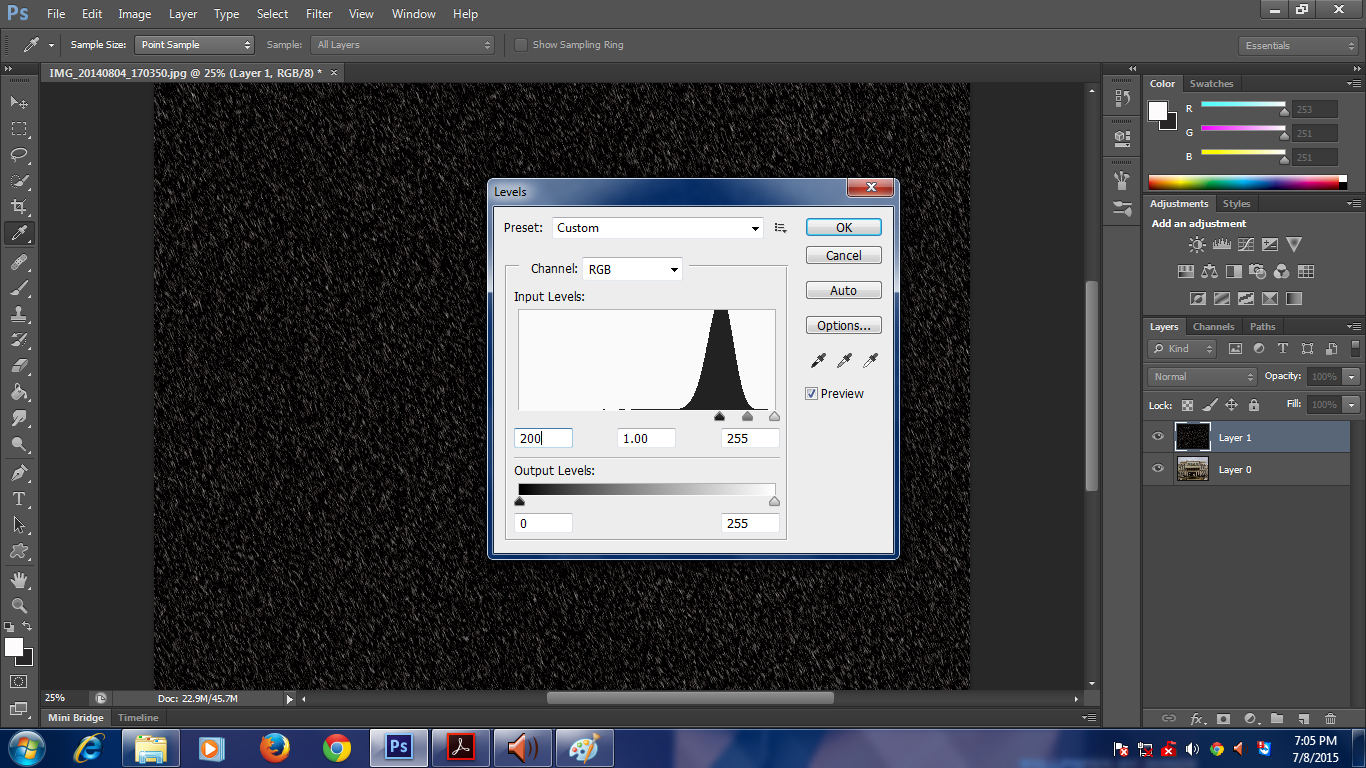Click the Options... button in Levels
This screenshot has height=768, width=1366.
844,326
